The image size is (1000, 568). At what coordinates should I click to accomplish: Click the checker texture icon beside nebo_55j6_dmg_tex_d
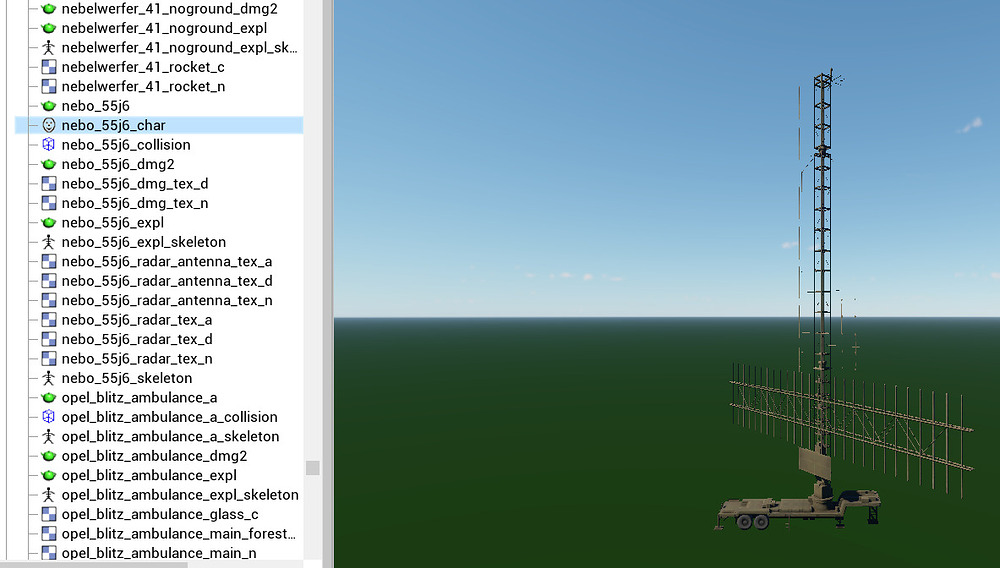48,184
